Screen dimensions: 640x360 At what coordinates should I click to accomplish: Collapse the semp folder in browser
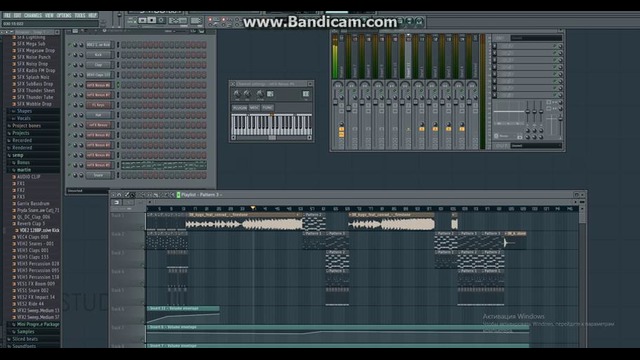tap(17, 155)
